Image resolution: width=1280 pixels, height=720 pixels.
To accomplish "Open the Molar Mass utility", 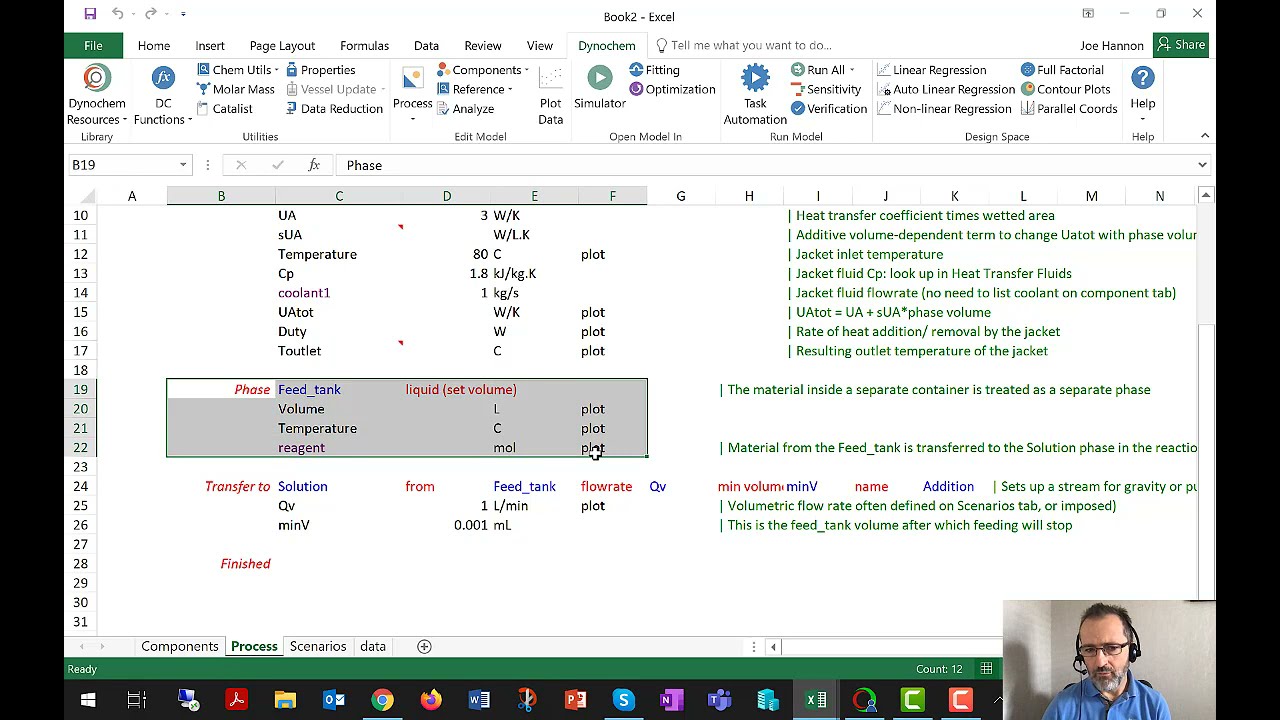I will (236, 89).
